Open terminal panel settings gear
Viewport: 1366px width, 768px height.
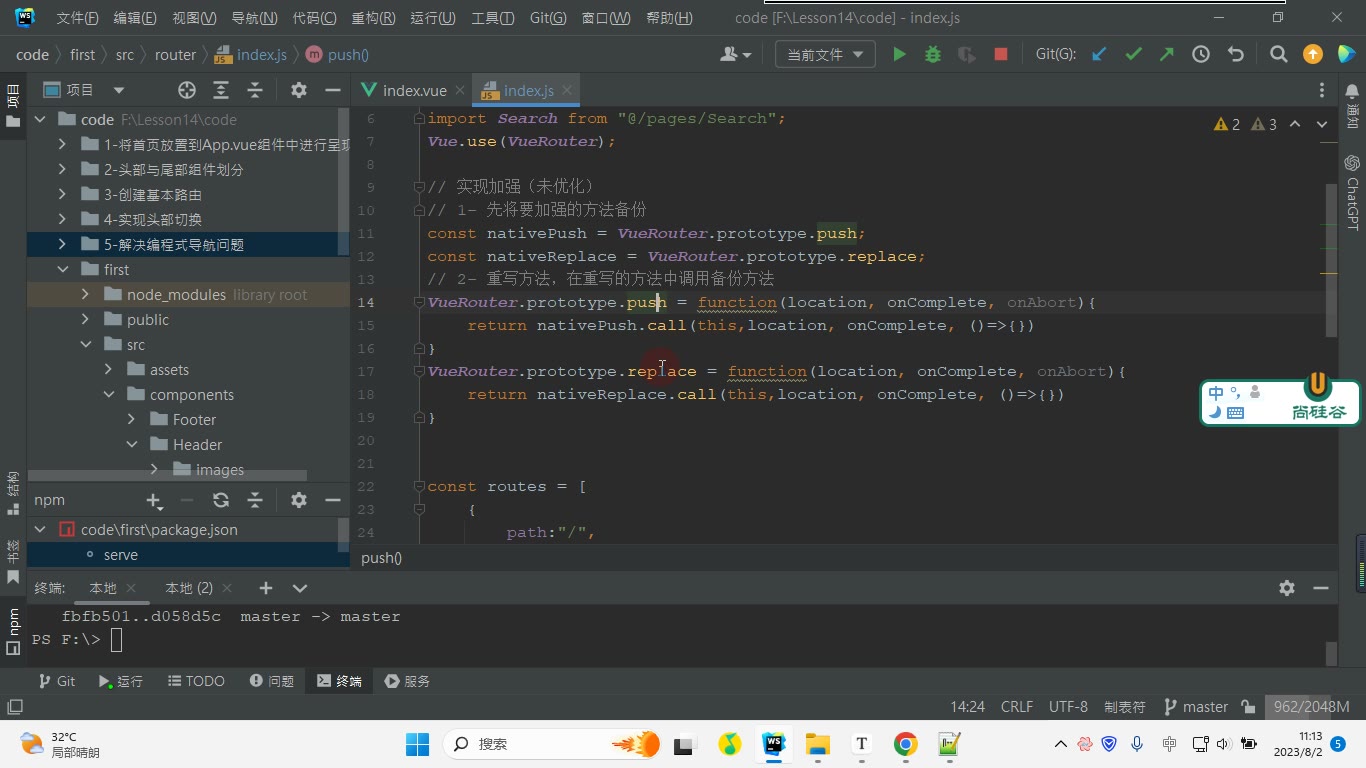[x=1287, y=588]
